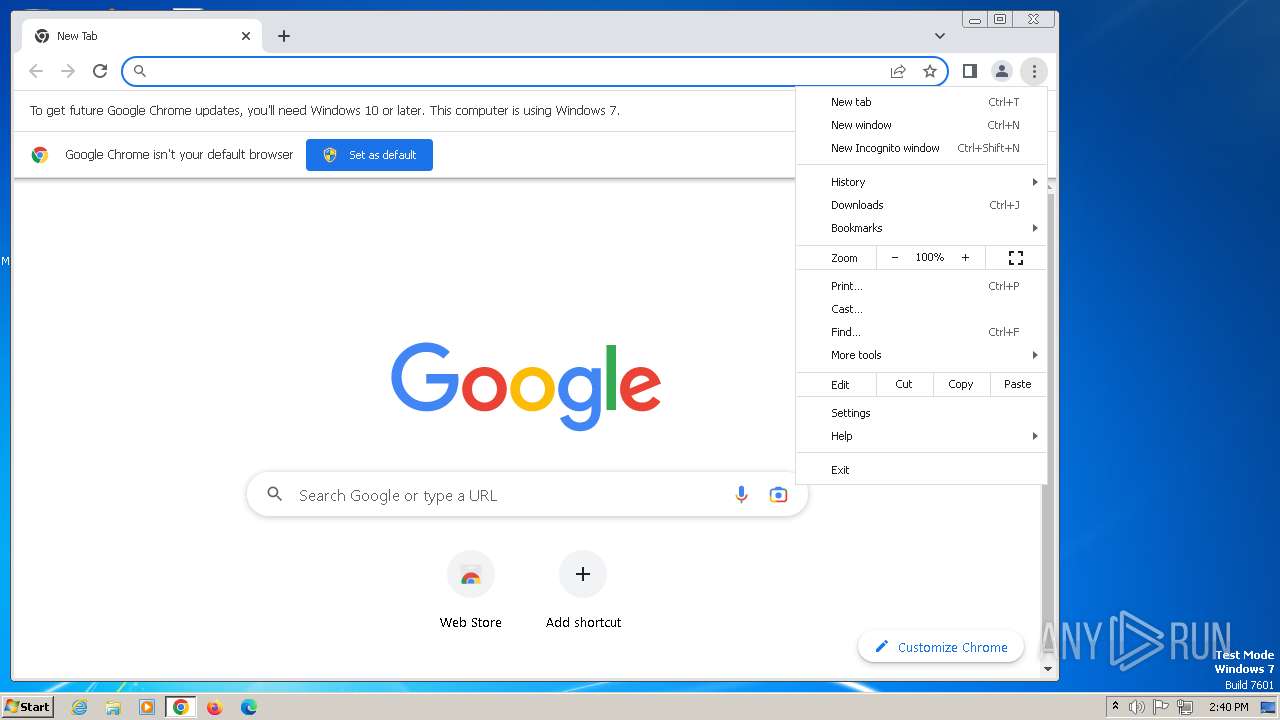Click the 2:40 PM taskbar clock
This screenshot has height=720, width=1280.
tap(1228, 707)
